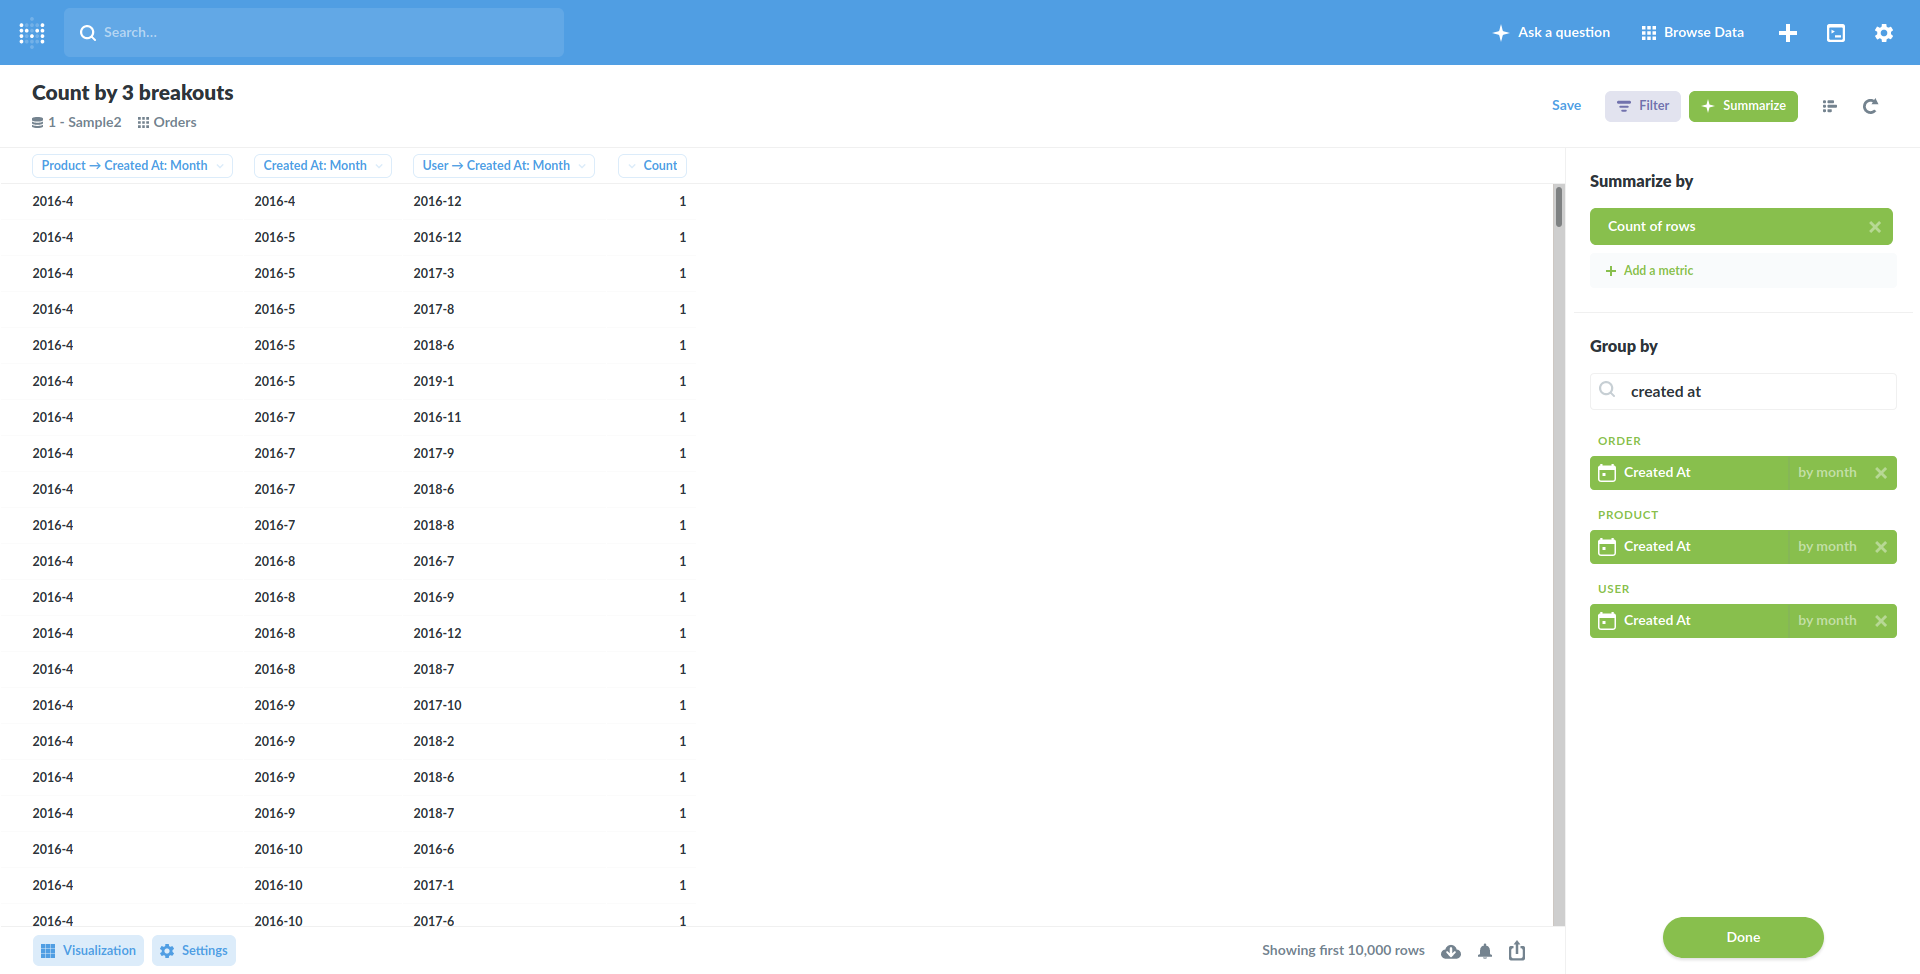Create a new question via the plus icon

click(x=1788, y=32)
